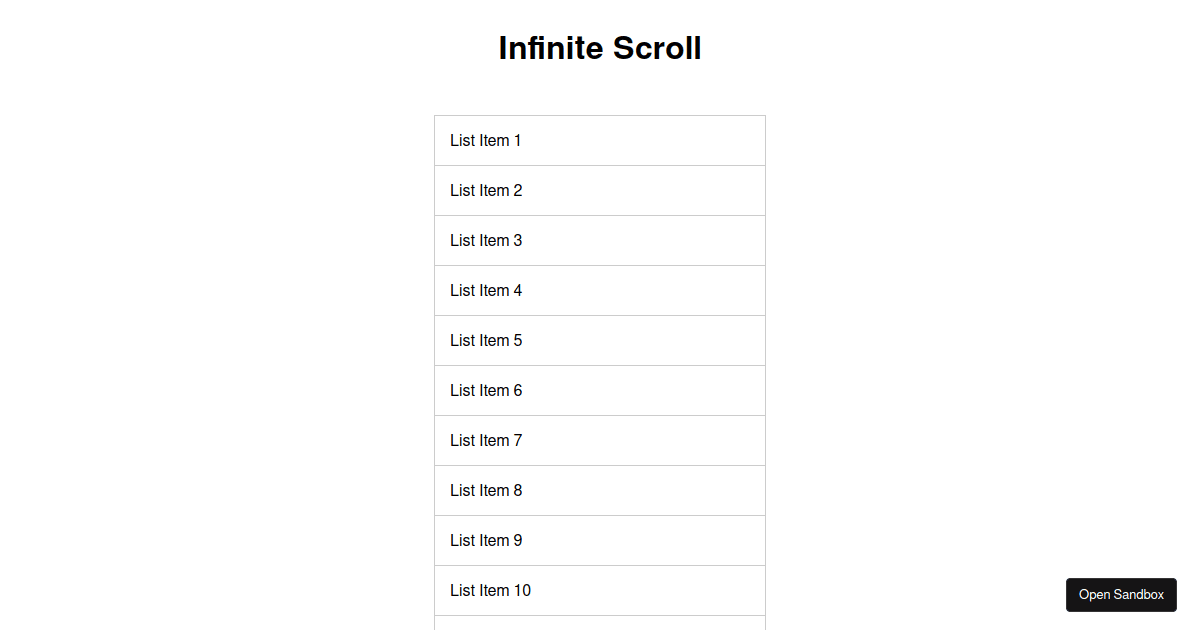The width and height of the screenshot is (1200, 630).
Task: Click the partially visible row below List Item 10
Action: click(599, 623)
